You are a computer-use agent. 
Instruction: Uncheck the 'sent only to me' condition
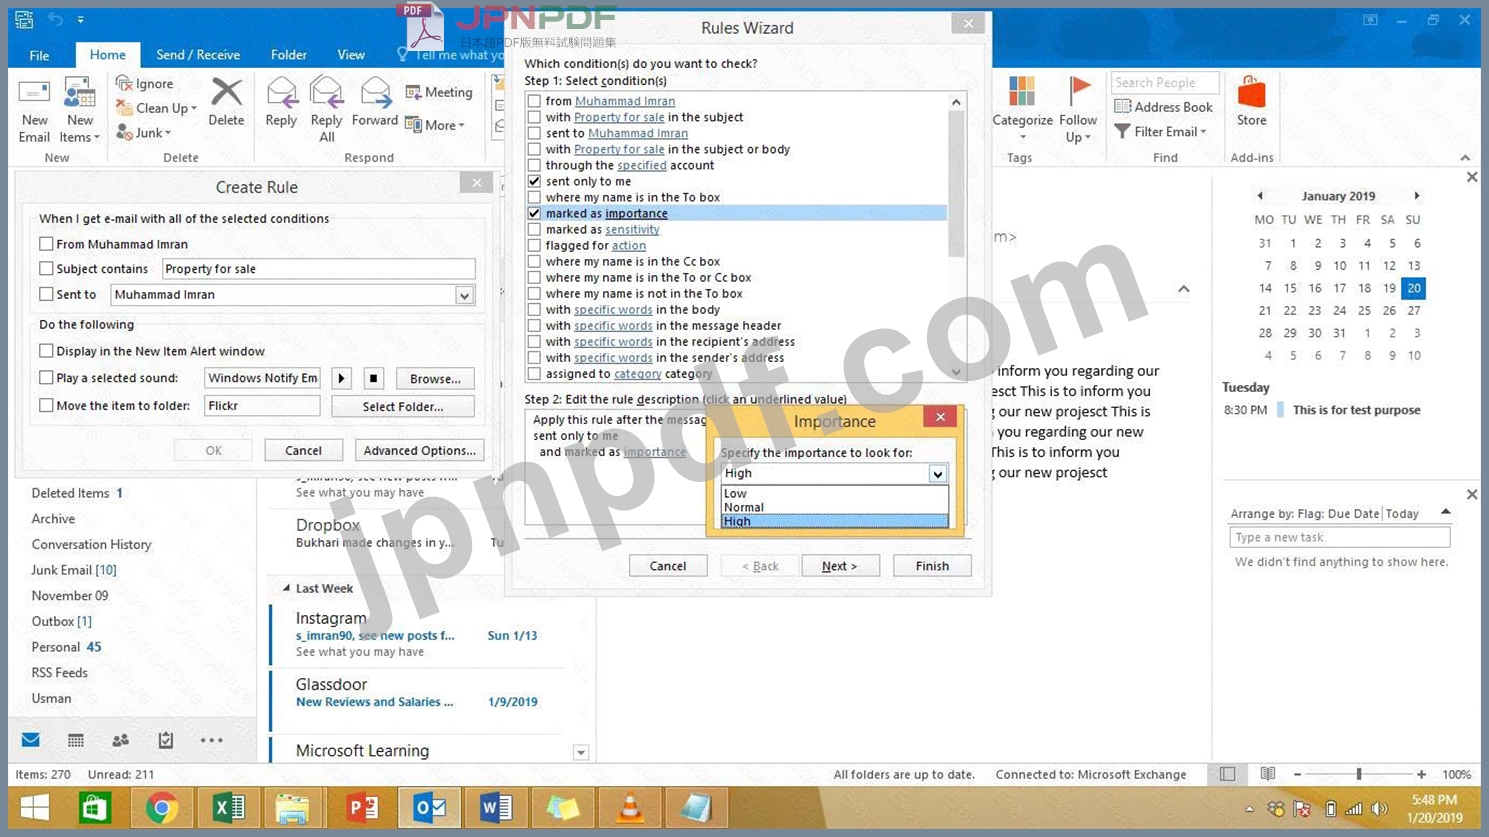[x=535, y=181]
